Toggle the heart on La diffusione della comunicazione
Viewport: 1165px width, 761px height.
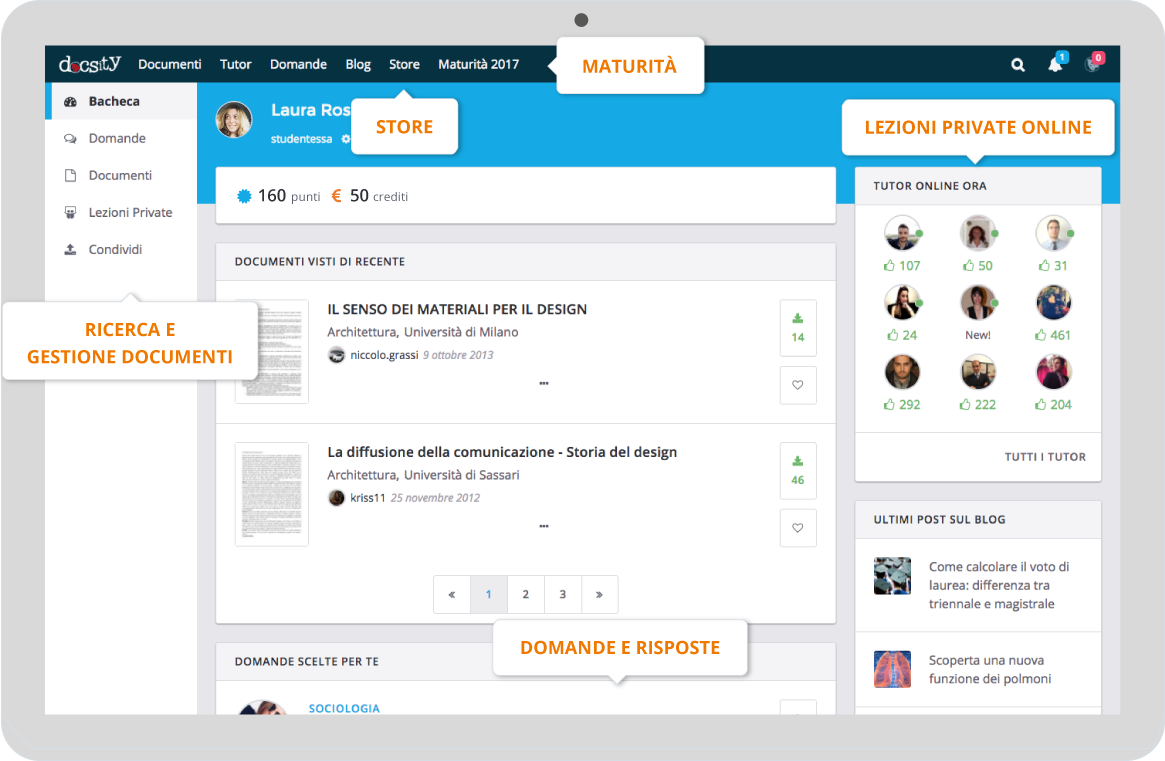click(798, 528)
